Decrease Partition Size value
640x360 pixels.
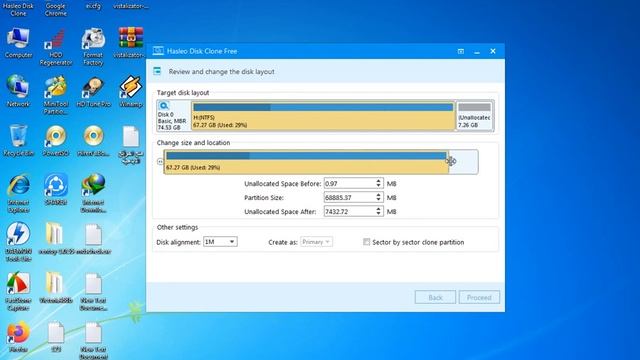click(378, 200)
